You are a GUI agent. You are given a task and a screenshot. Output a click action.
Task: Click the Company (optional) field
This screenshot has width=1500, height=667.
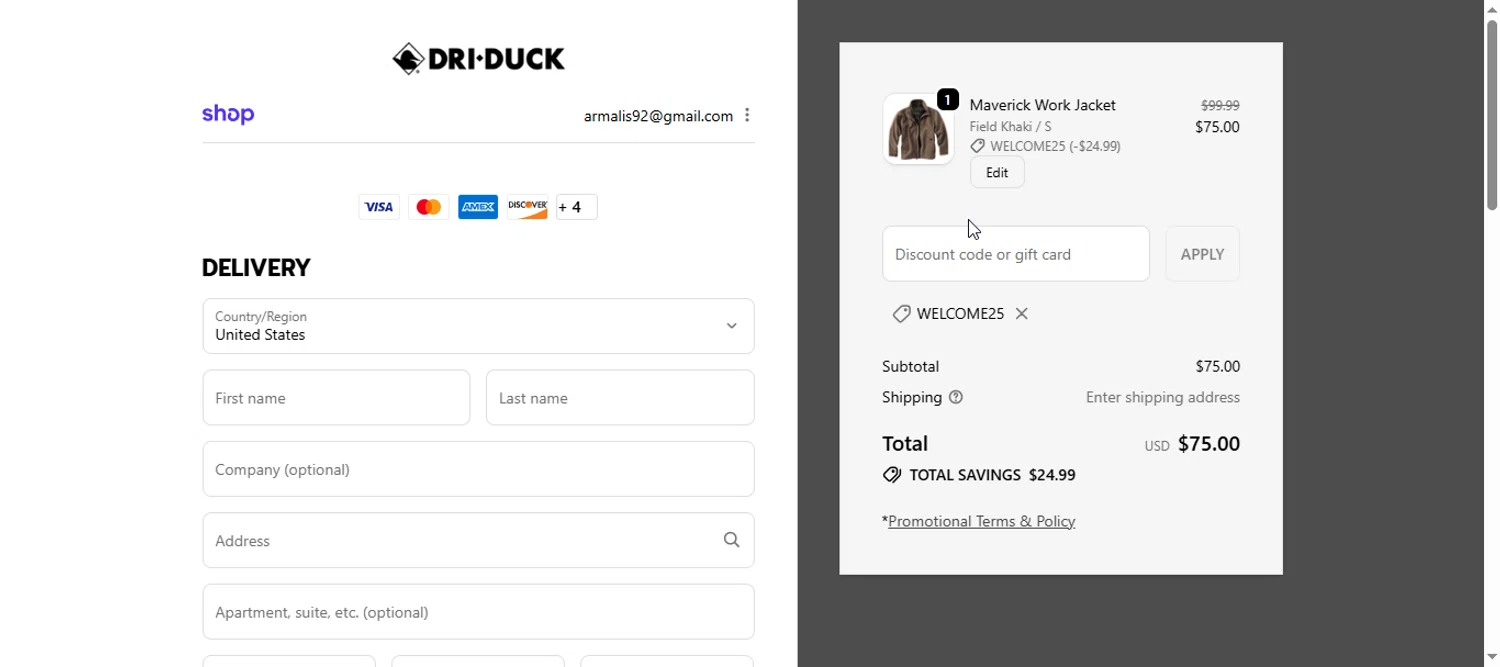[x=478, y=469]
